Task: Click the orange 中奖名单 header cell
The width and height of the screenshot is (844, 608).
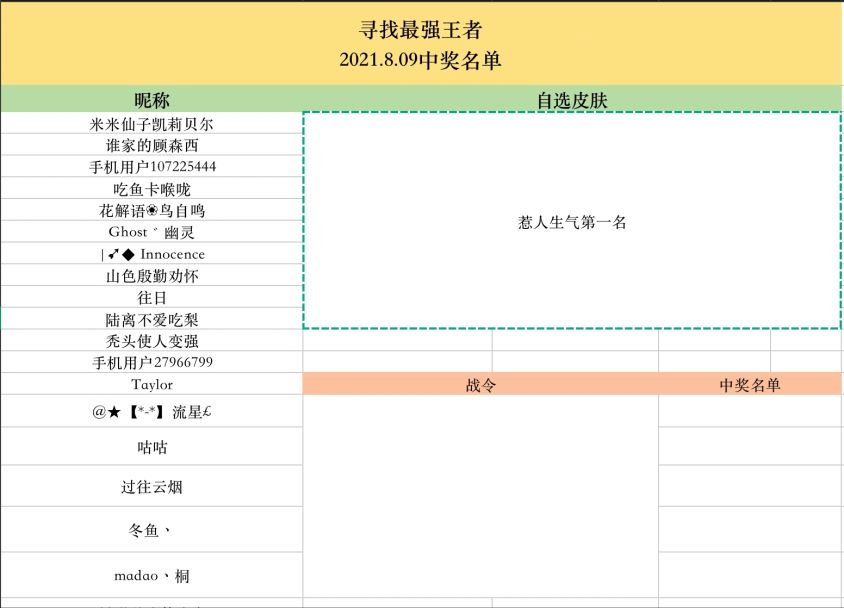Action: pos(750,385)
